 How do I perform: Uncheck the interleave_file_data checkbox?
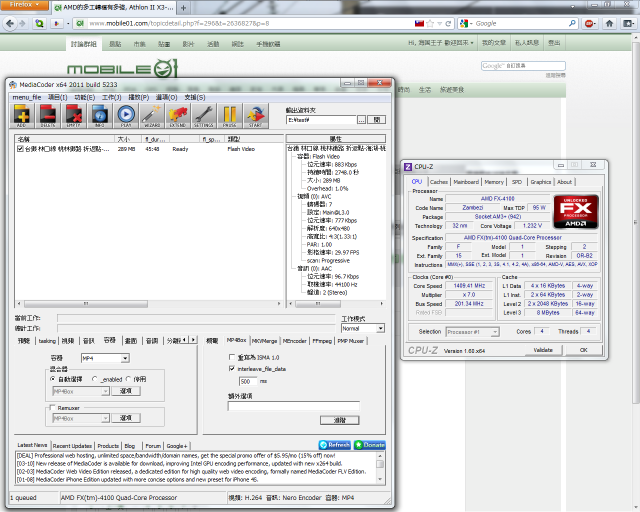pyautogui.click(x=232, y=369)
